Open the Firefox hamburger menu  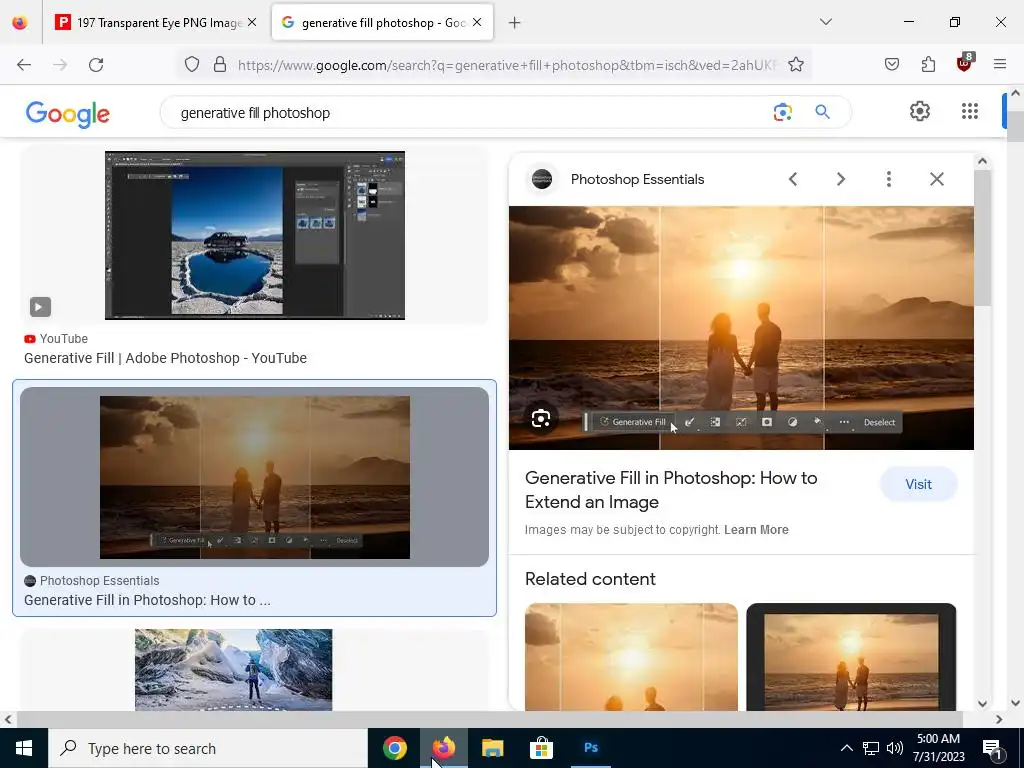click(1000, 65)
